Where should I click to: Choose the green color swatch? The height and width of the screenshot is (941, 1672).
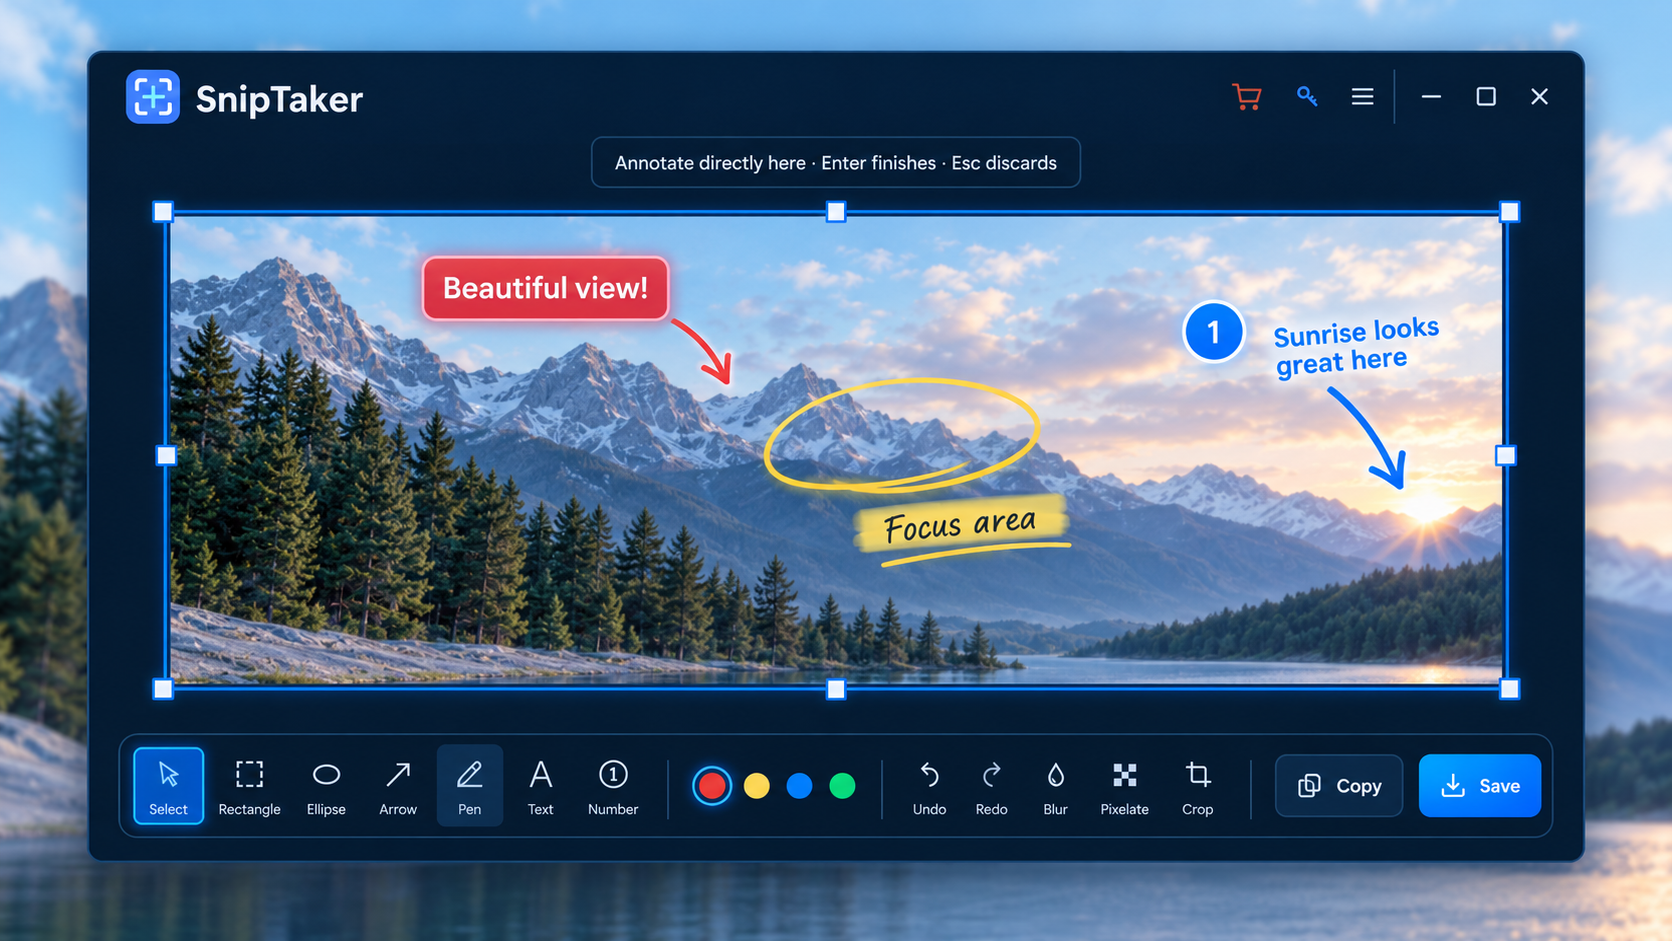click(843, 786)
